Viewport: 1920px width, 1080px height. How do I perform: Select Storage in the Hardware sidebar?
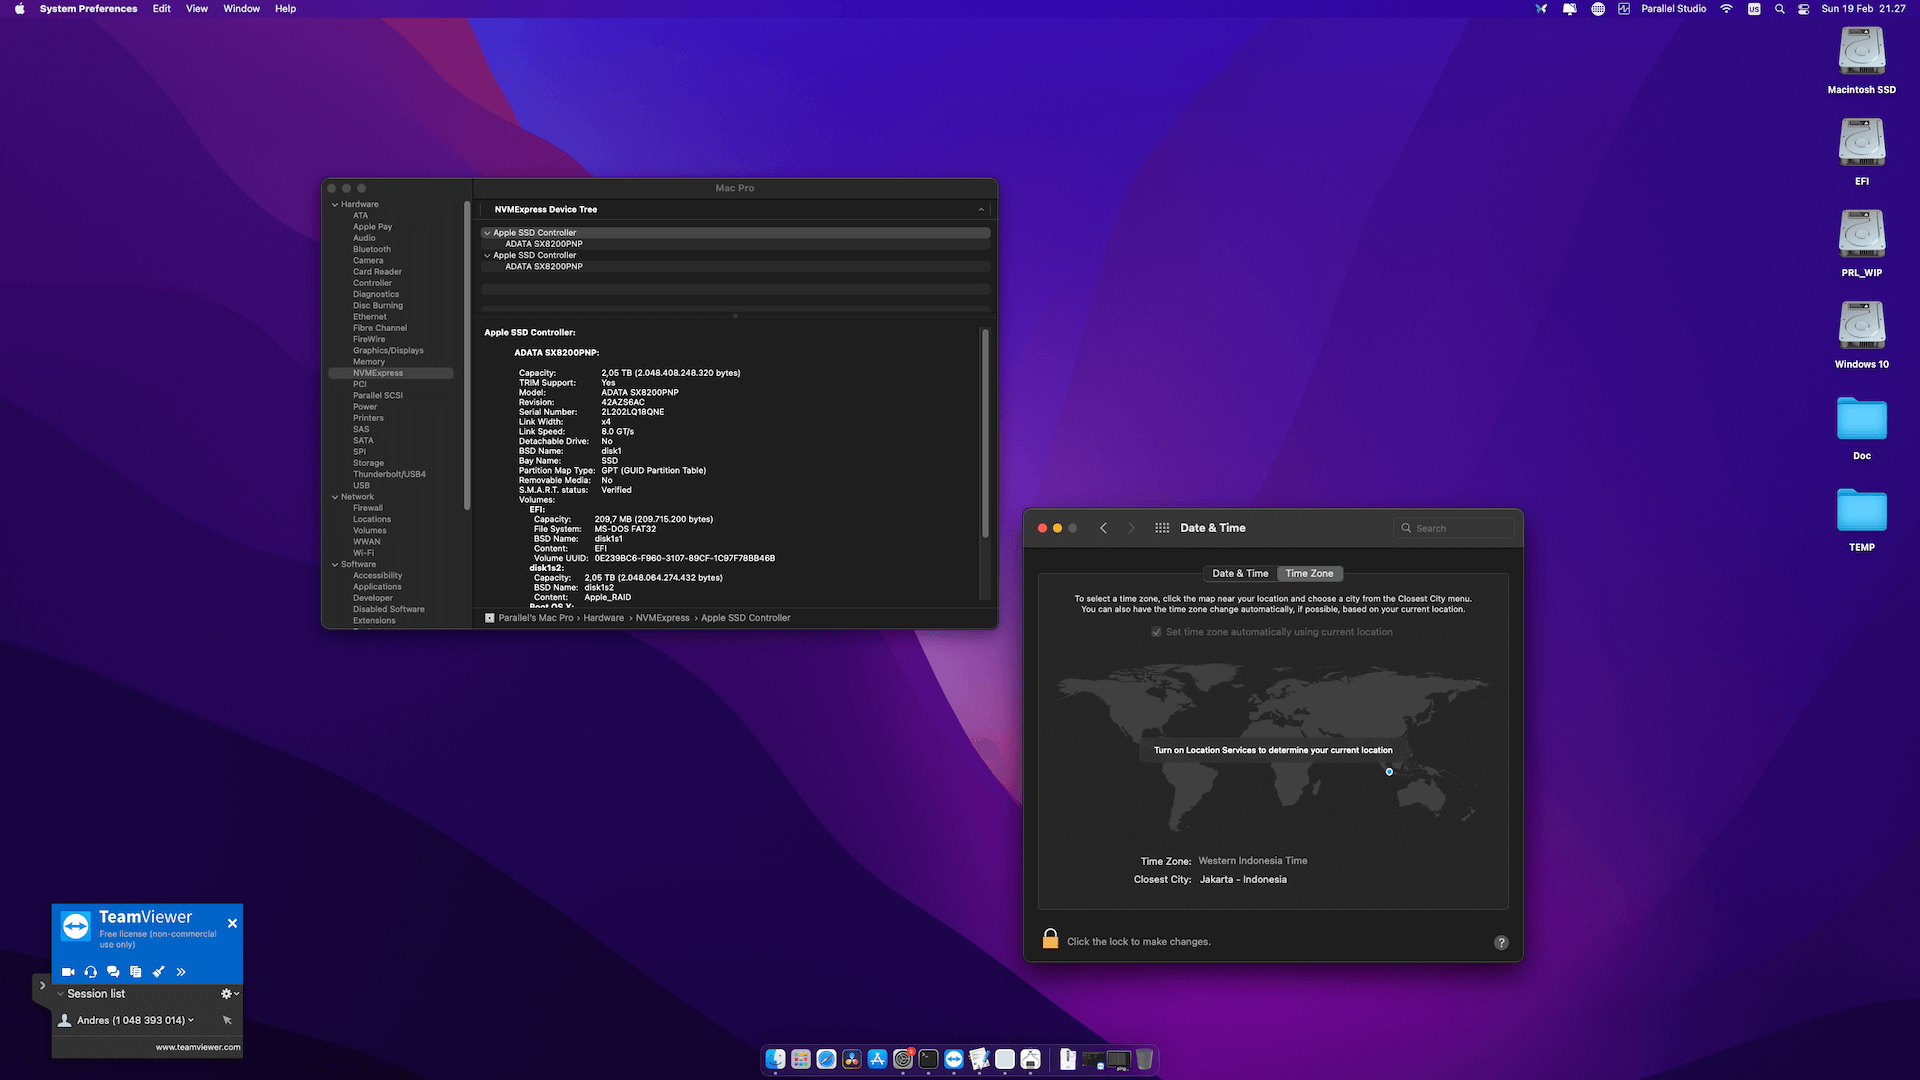click(368, 463)
